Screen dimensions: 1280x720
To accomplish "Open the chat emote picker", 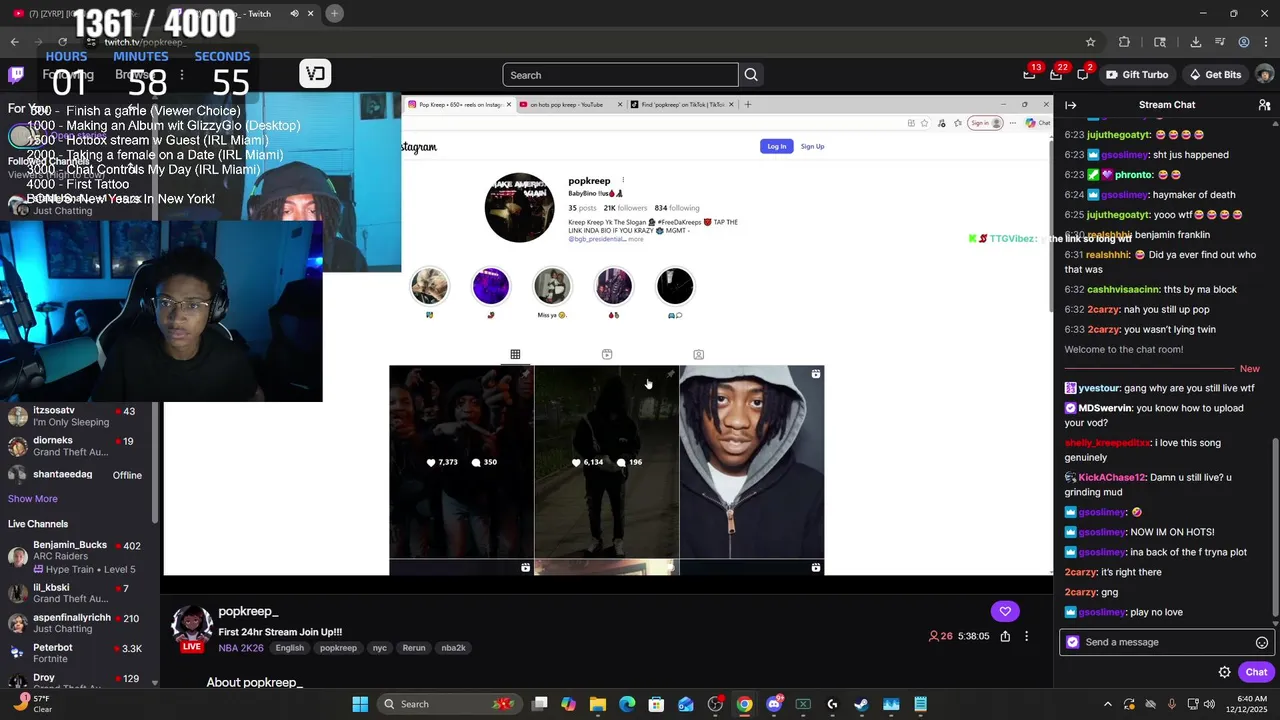I will (1262, 643).
